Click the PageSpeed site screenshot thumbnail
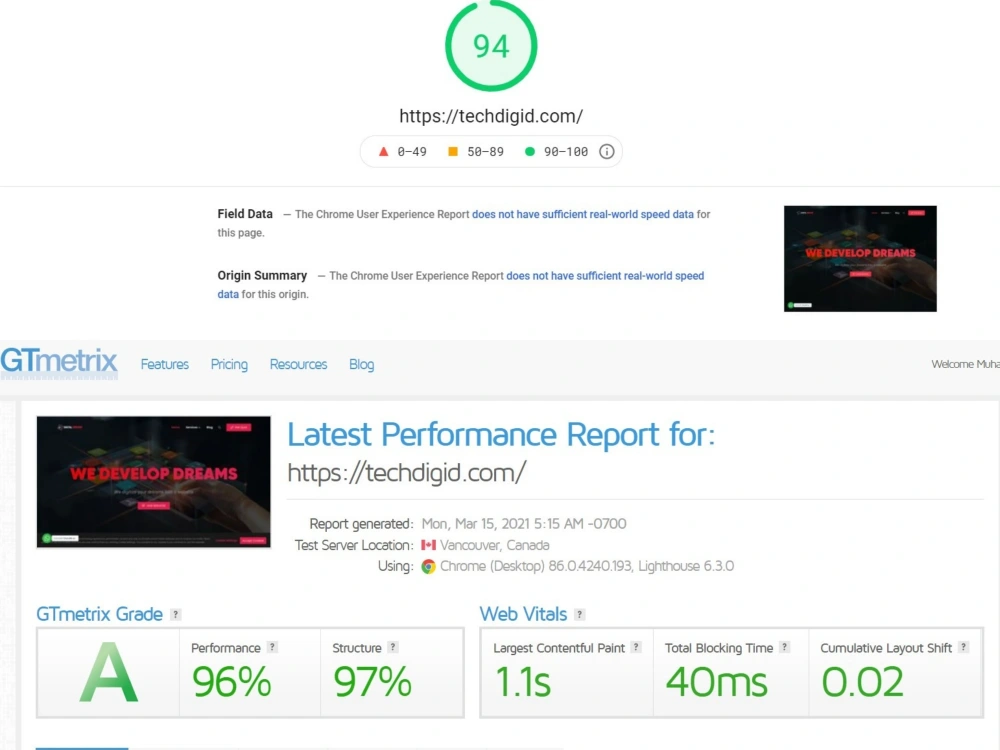Screen dimensions: 1000x750 (x=860, y=258)
